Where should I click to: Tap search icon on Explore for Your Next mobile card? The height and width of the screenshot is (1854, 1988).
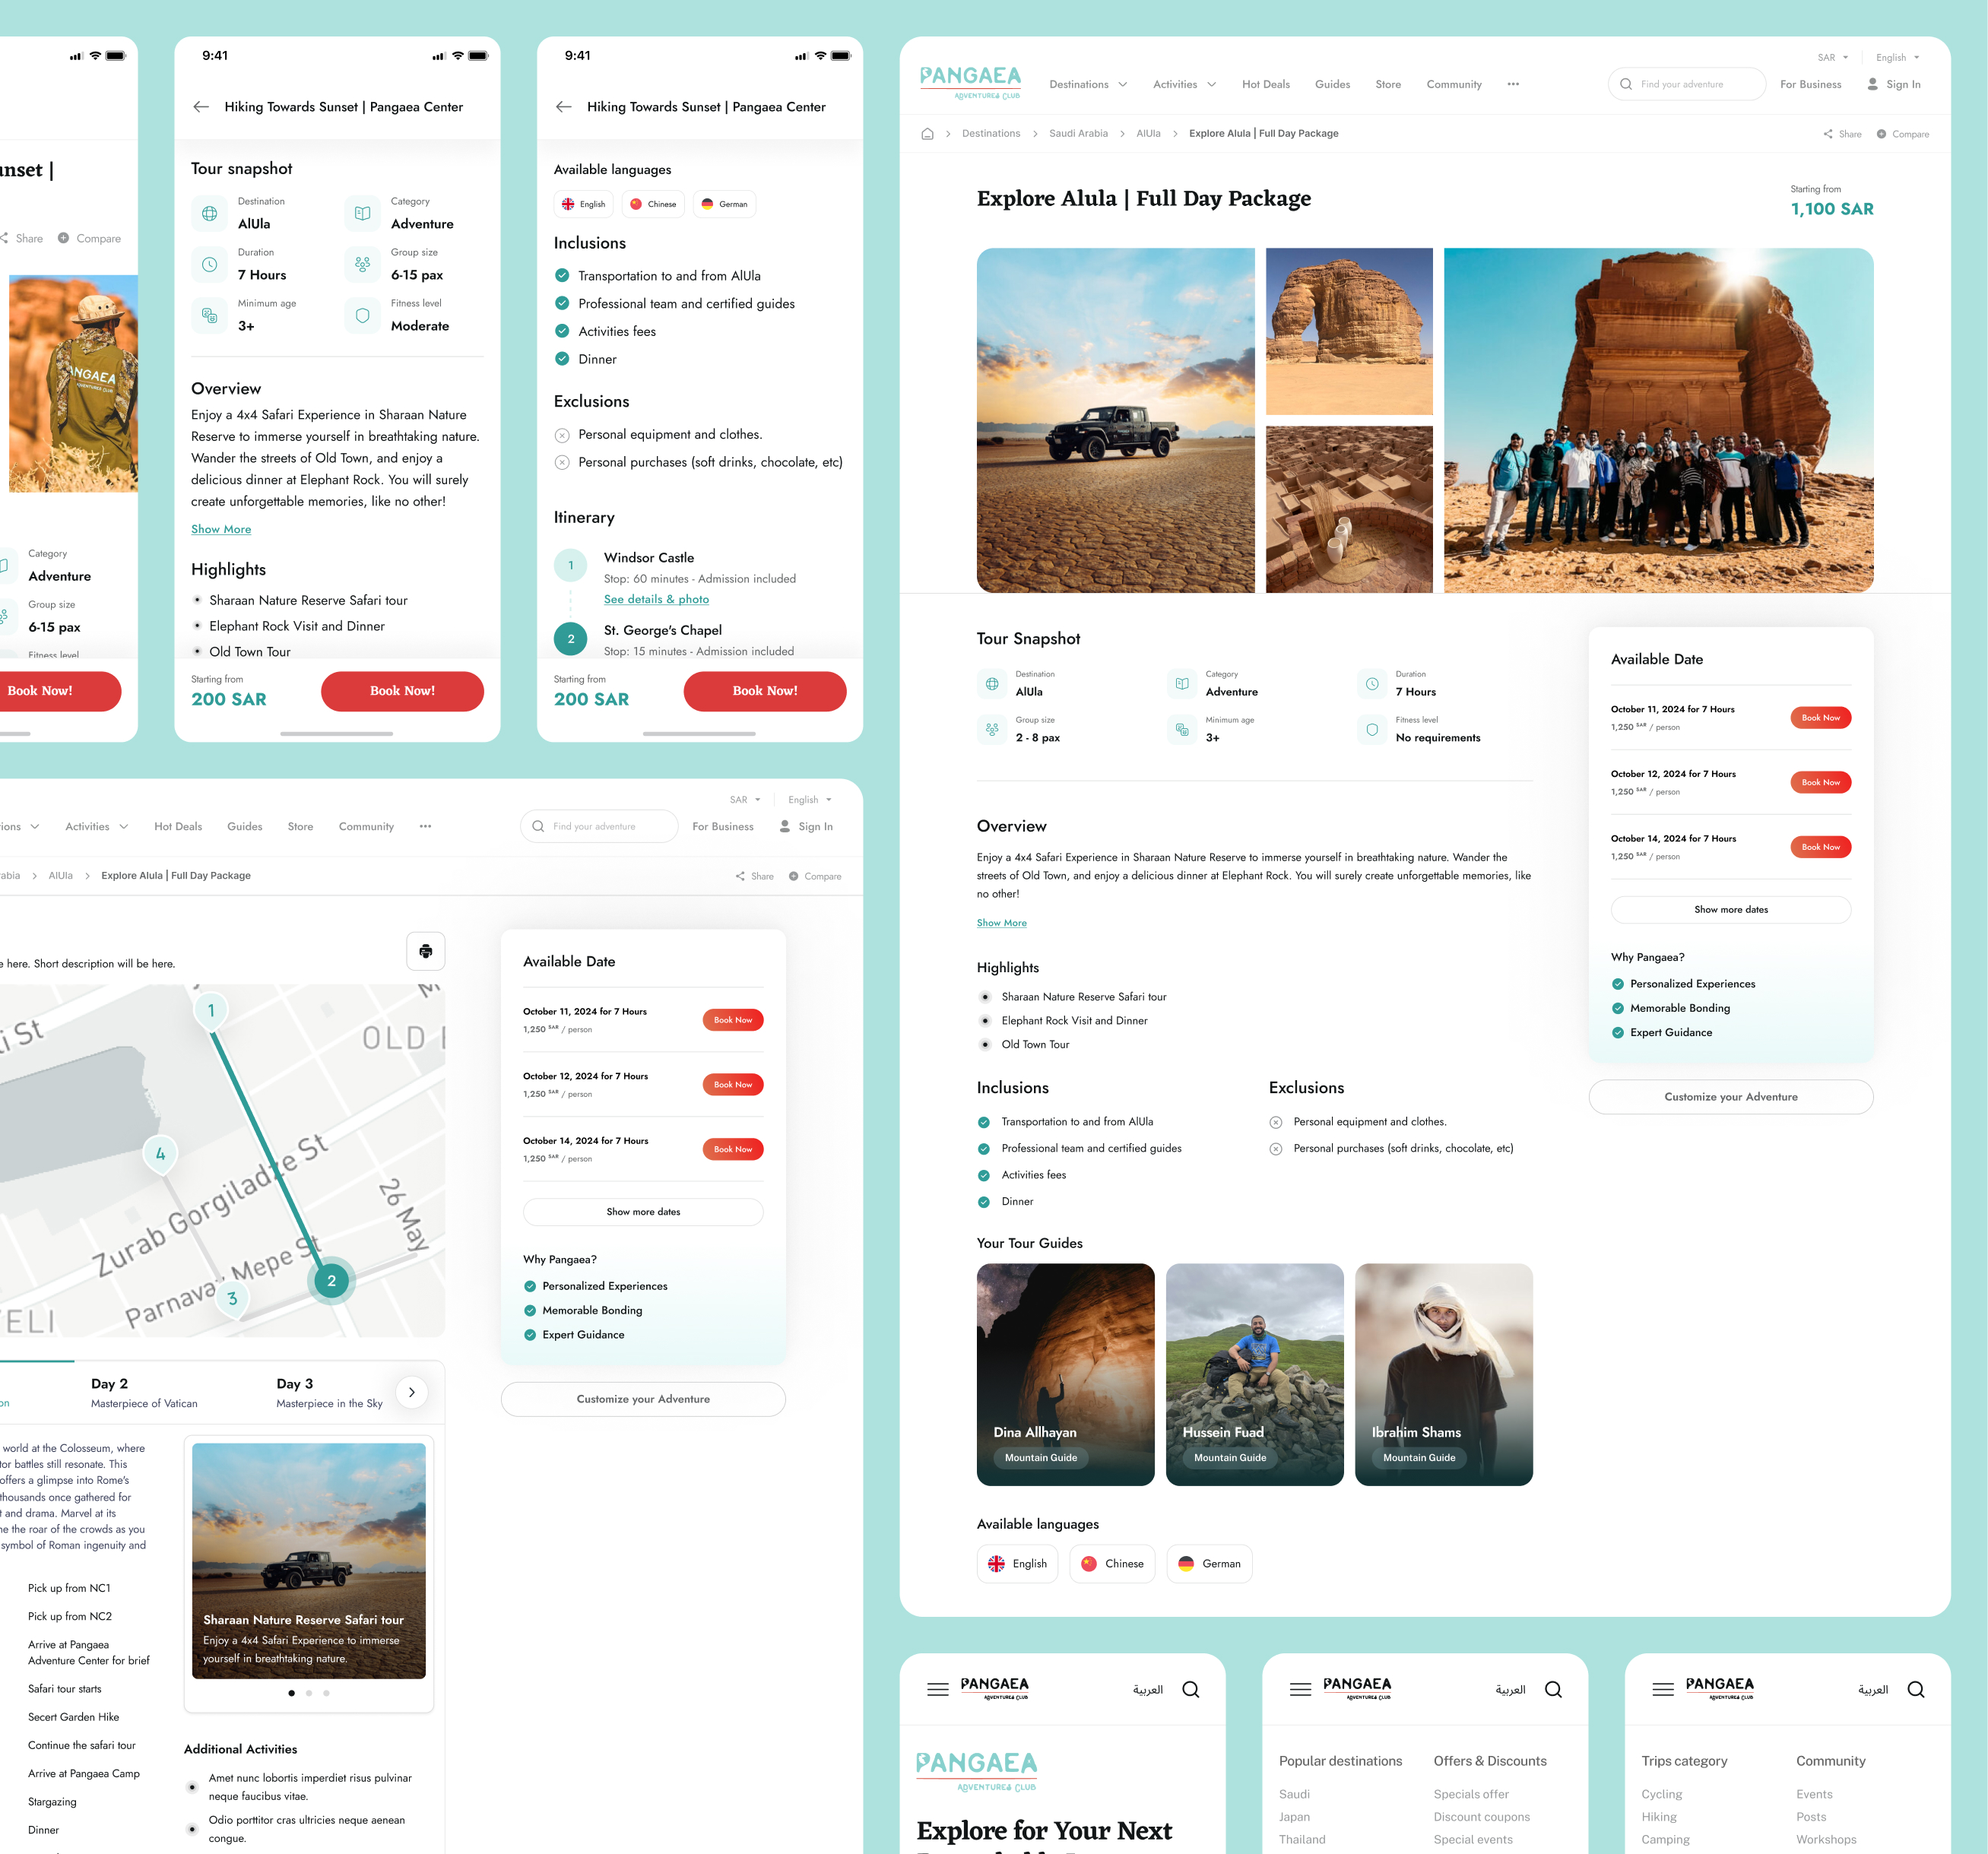(1191, 1689)
